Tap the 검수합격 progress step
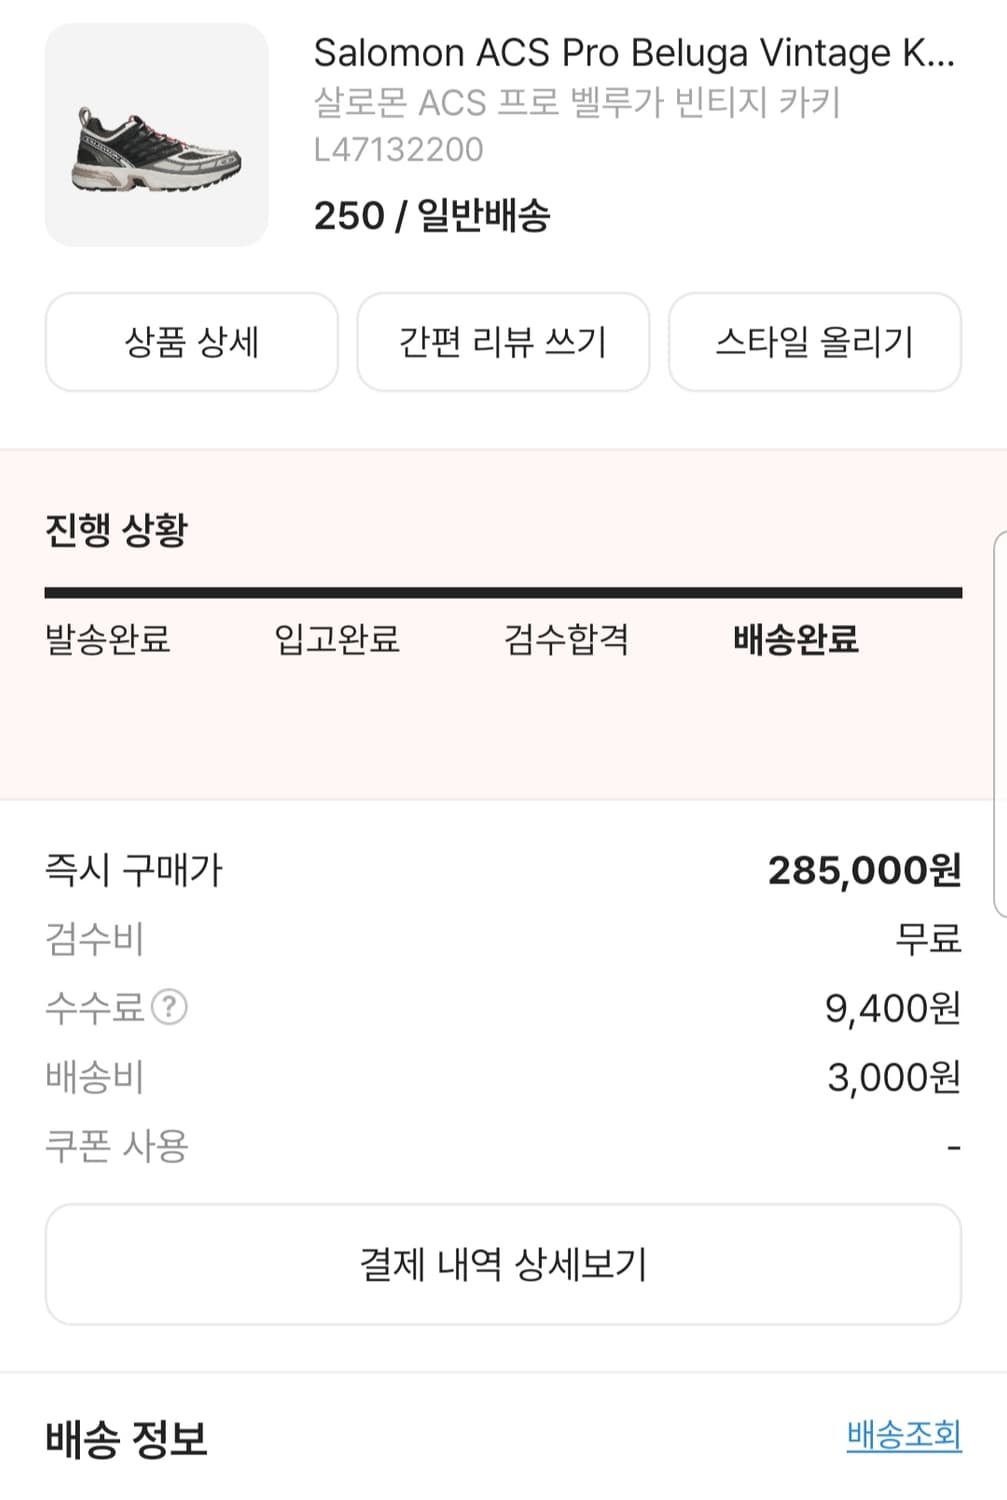This screenshot has width=1007, height=1500. tap(566, 639)
